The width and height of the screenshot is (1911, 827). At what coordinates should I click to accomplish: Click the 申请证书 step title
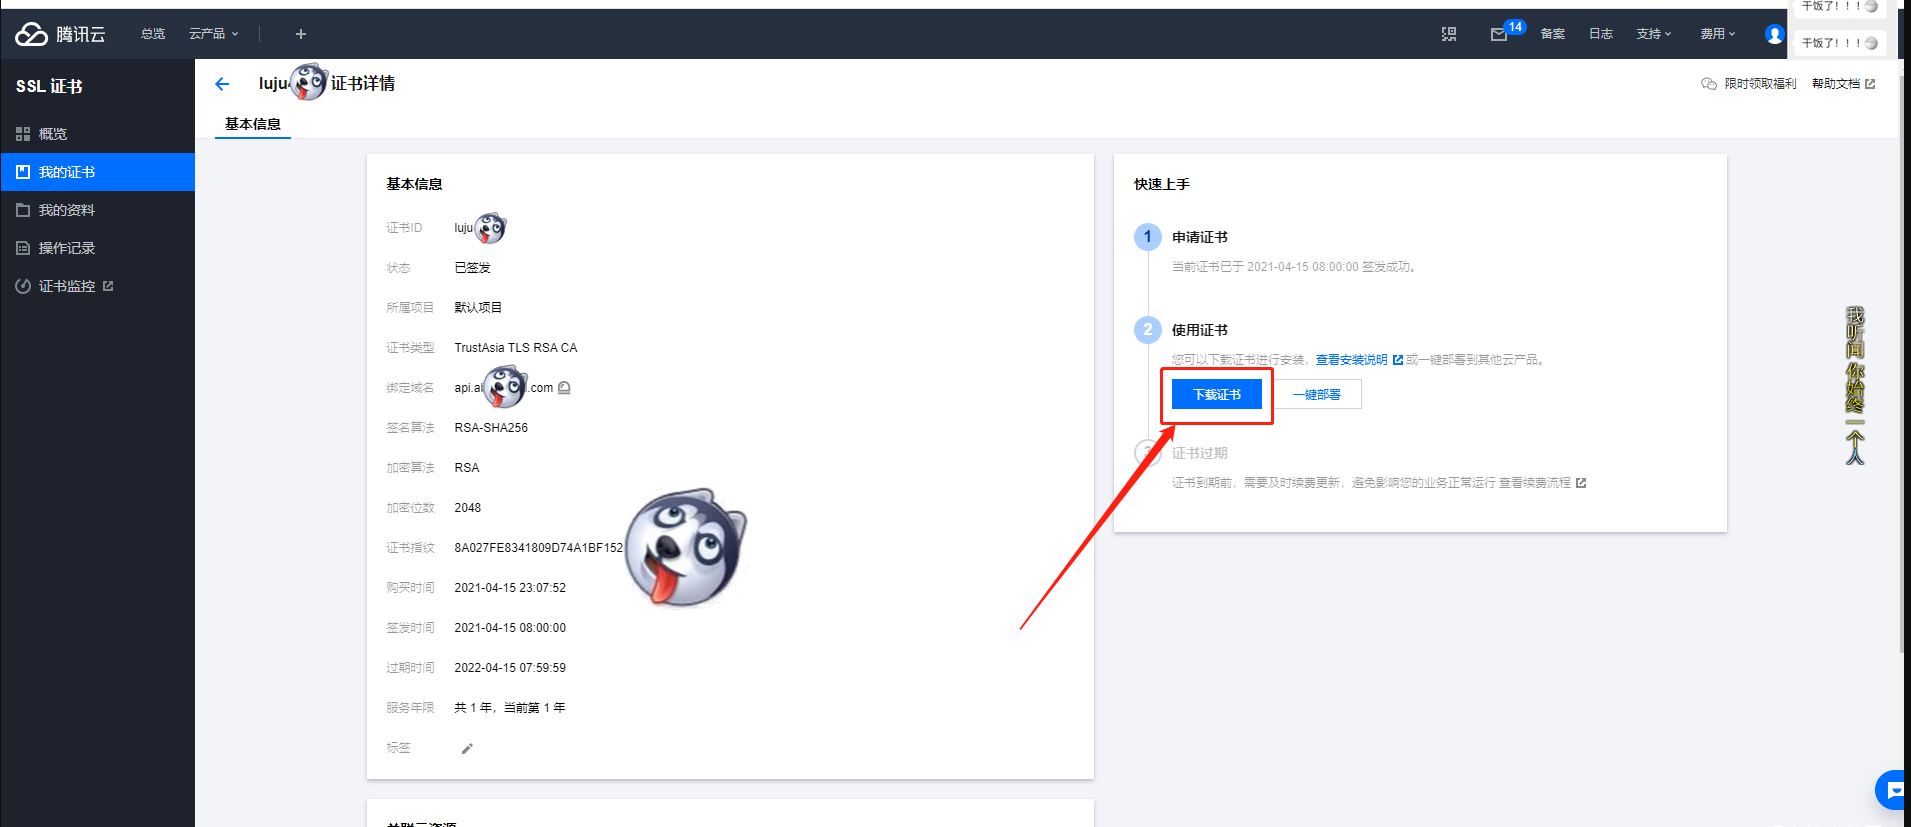pyautogui.click(x=1200, y=237)
